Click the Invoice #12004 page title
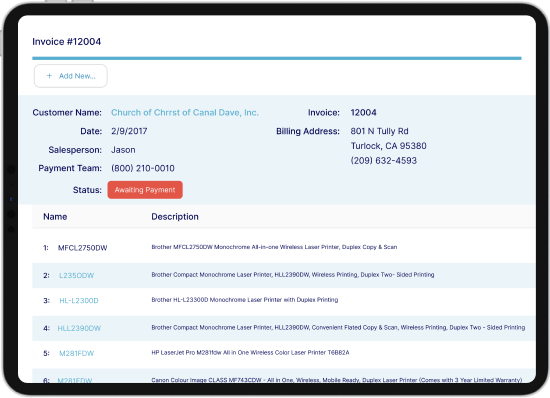550x398 pixels. click(67, 42)
